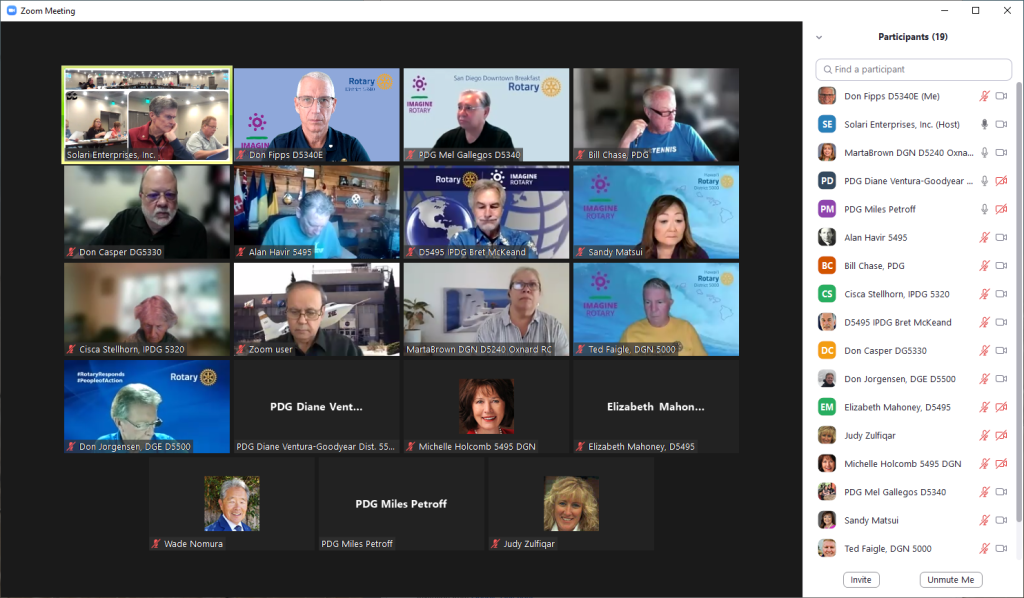Select Sandy Matsui's video tile
The height and width of the screenshot is (598, 1024).
point(656,211)
